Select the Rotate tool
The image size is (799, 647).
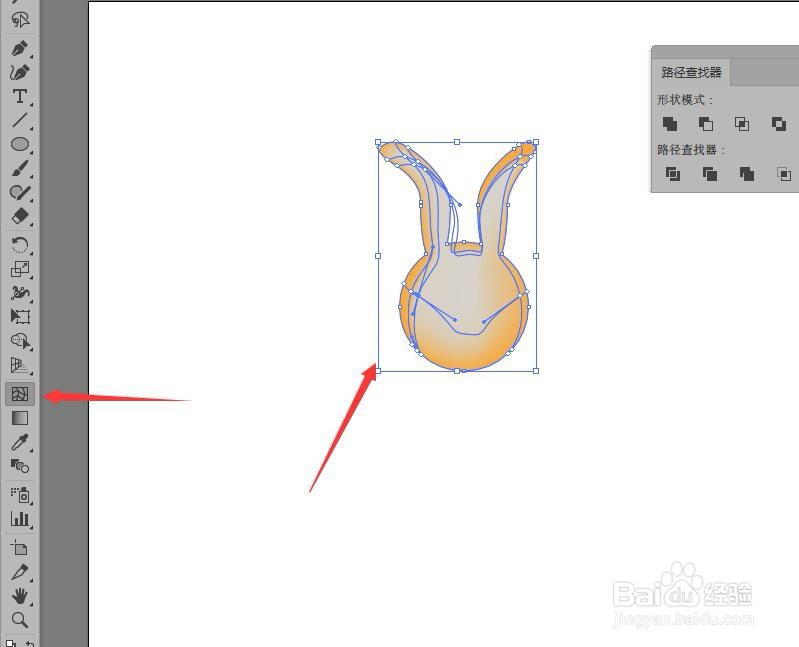click(x=20, y=245)
